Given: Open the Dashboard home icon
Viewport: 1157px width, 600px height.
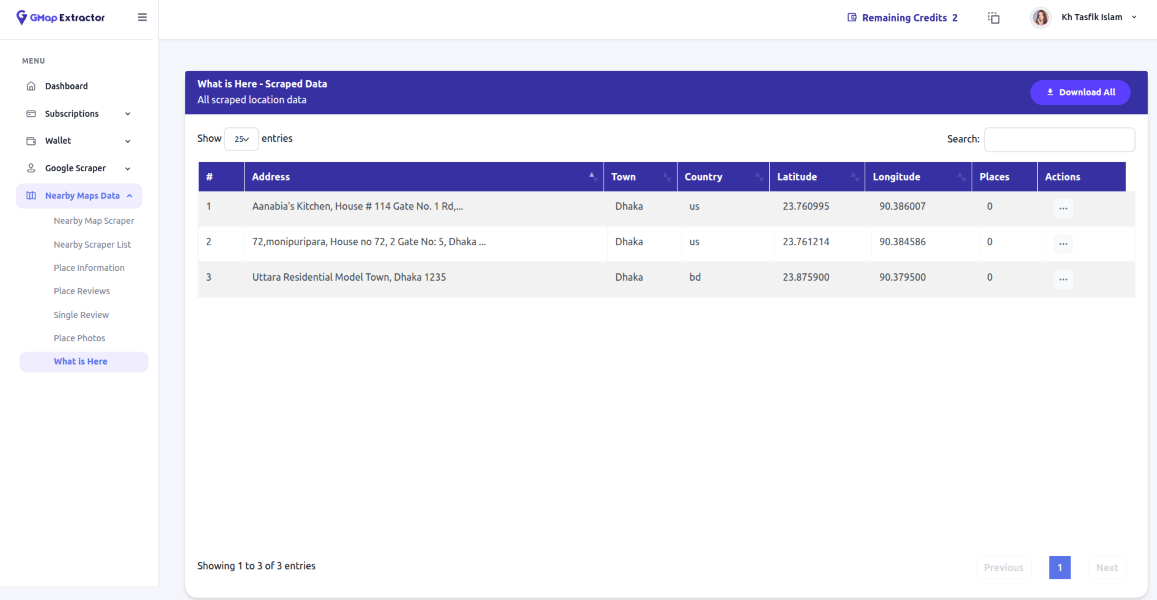Looking at the screenshot, I should (31, 86).
